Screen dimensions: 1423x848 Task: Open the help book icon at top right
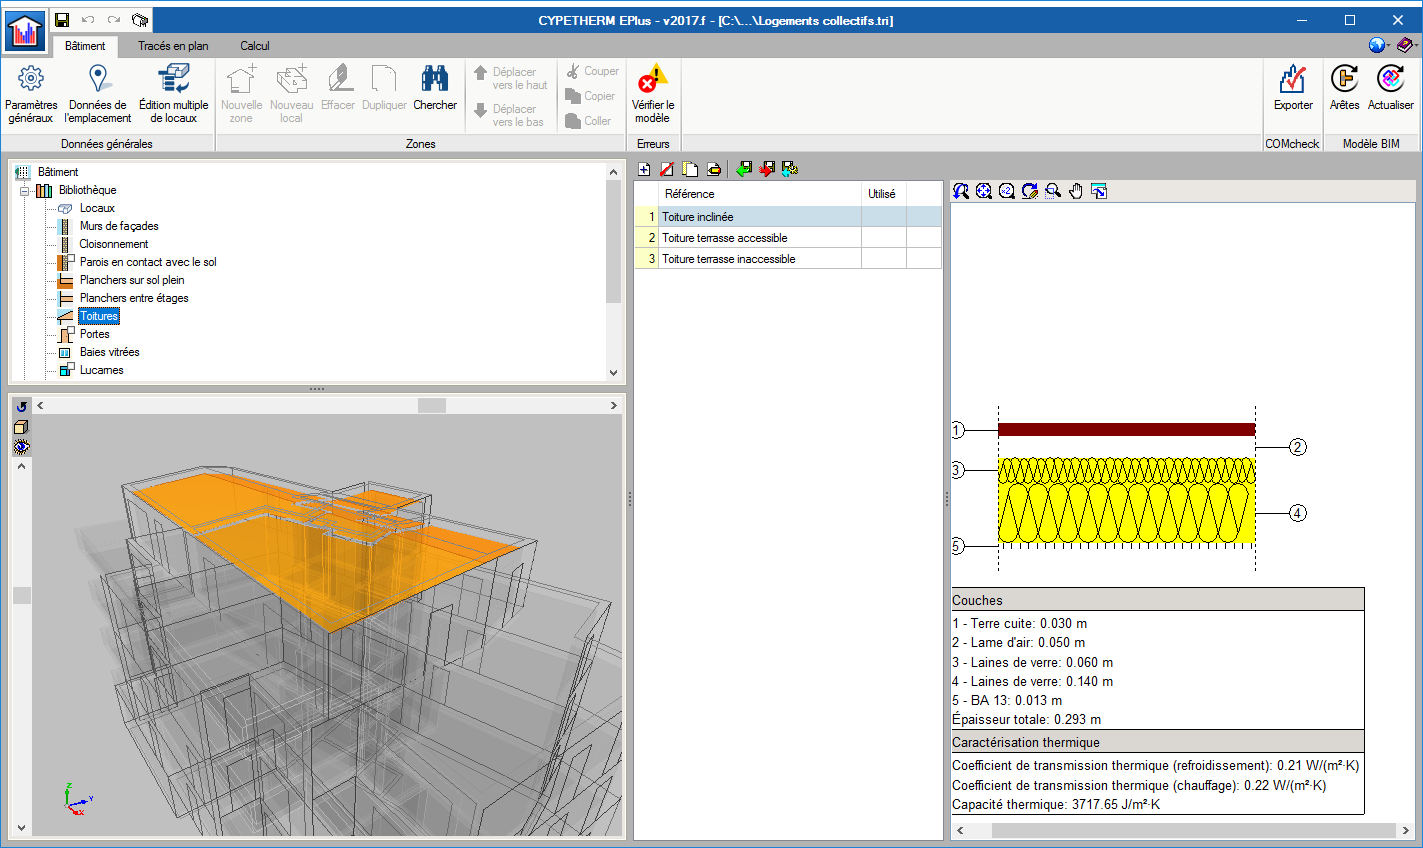1406,45
